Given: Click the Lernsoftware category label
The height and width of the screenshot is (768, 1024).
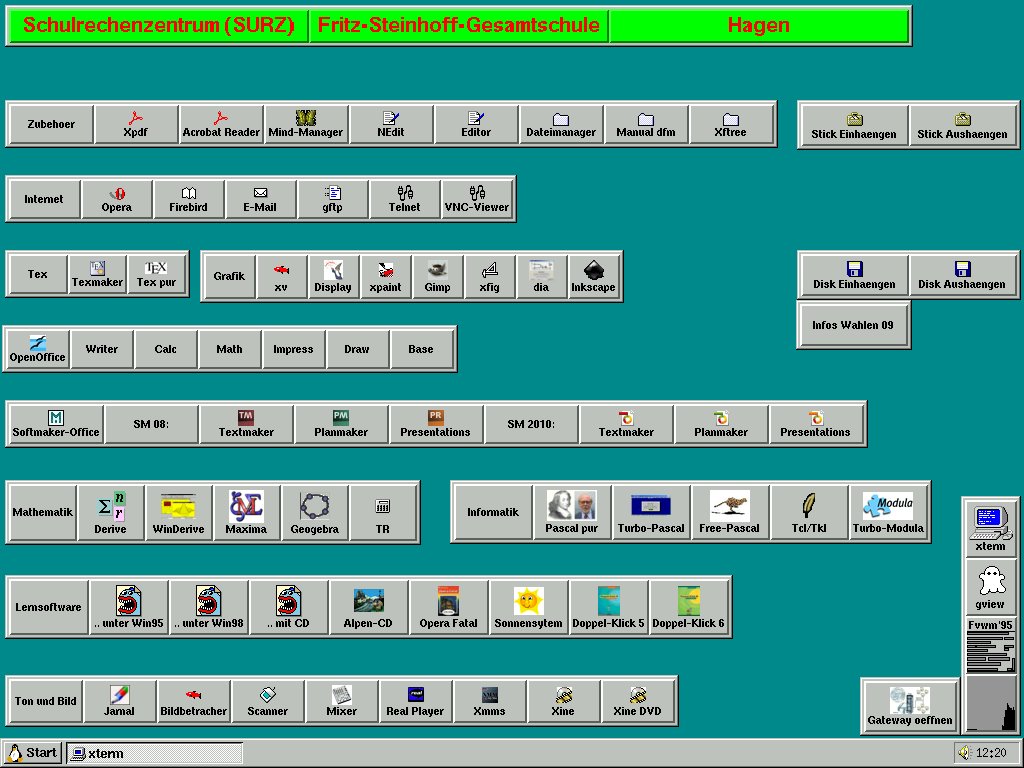Looking at the screenshot, I should [48, 607].
